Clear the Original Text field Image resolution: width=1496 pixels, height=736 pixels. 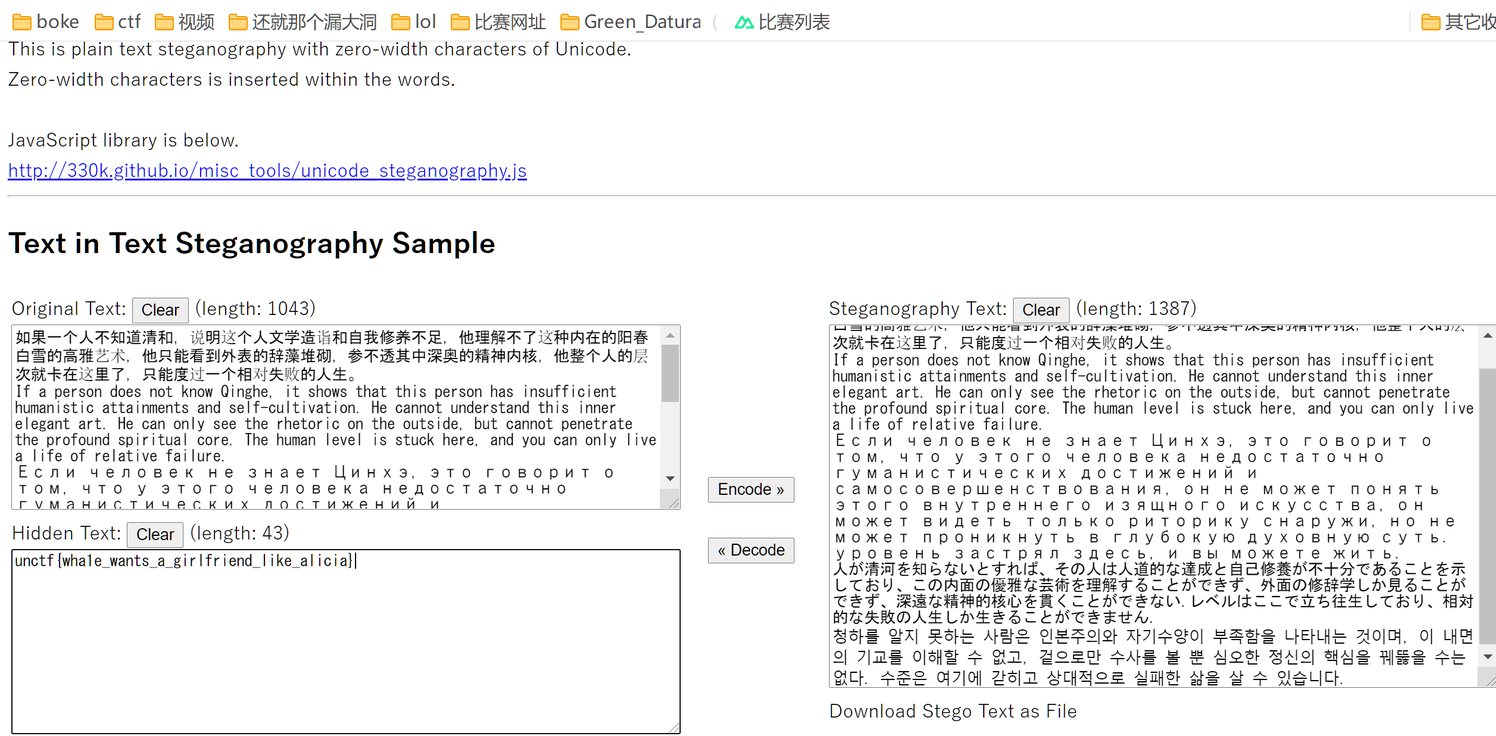tap(160, 310)
